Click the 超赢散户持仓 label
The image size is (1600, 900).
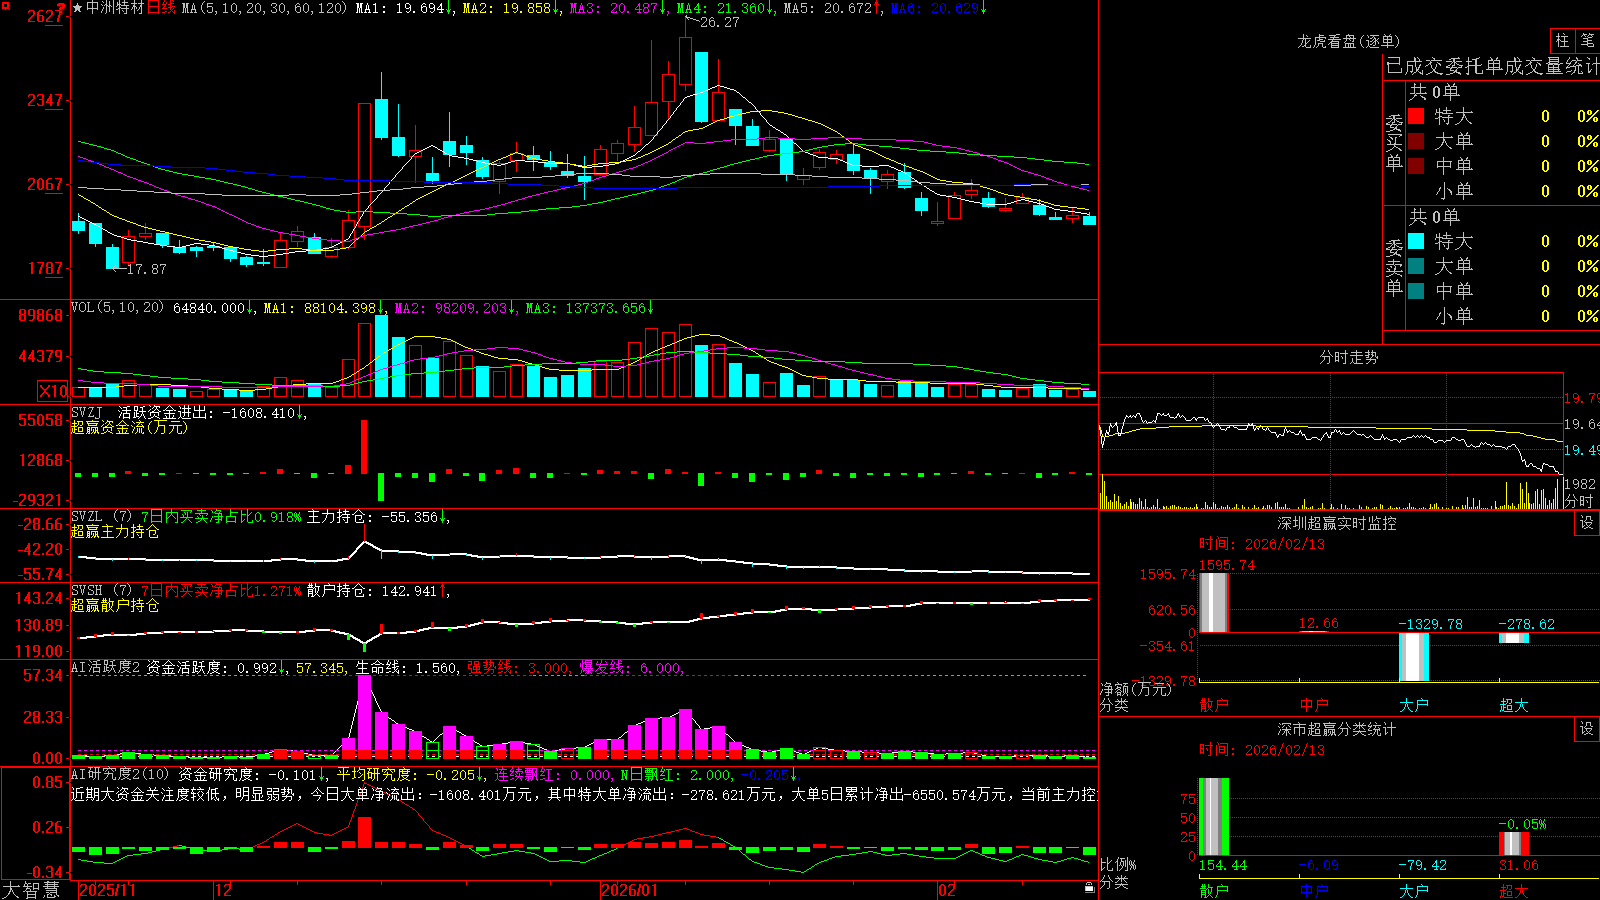[x=115, y=605]
